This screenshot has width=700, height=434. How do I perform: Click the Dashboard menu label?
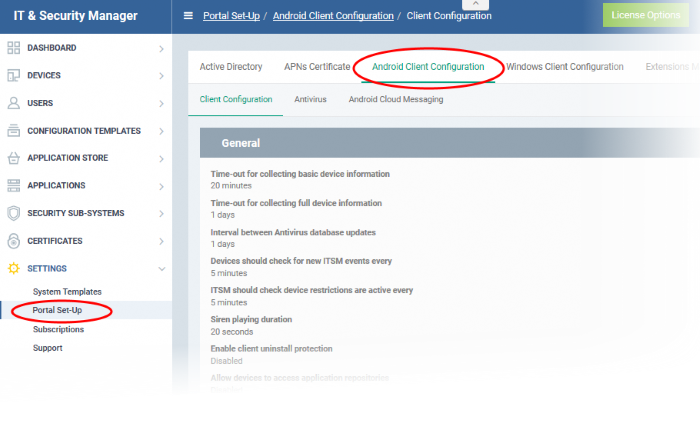tap(52, 48)
